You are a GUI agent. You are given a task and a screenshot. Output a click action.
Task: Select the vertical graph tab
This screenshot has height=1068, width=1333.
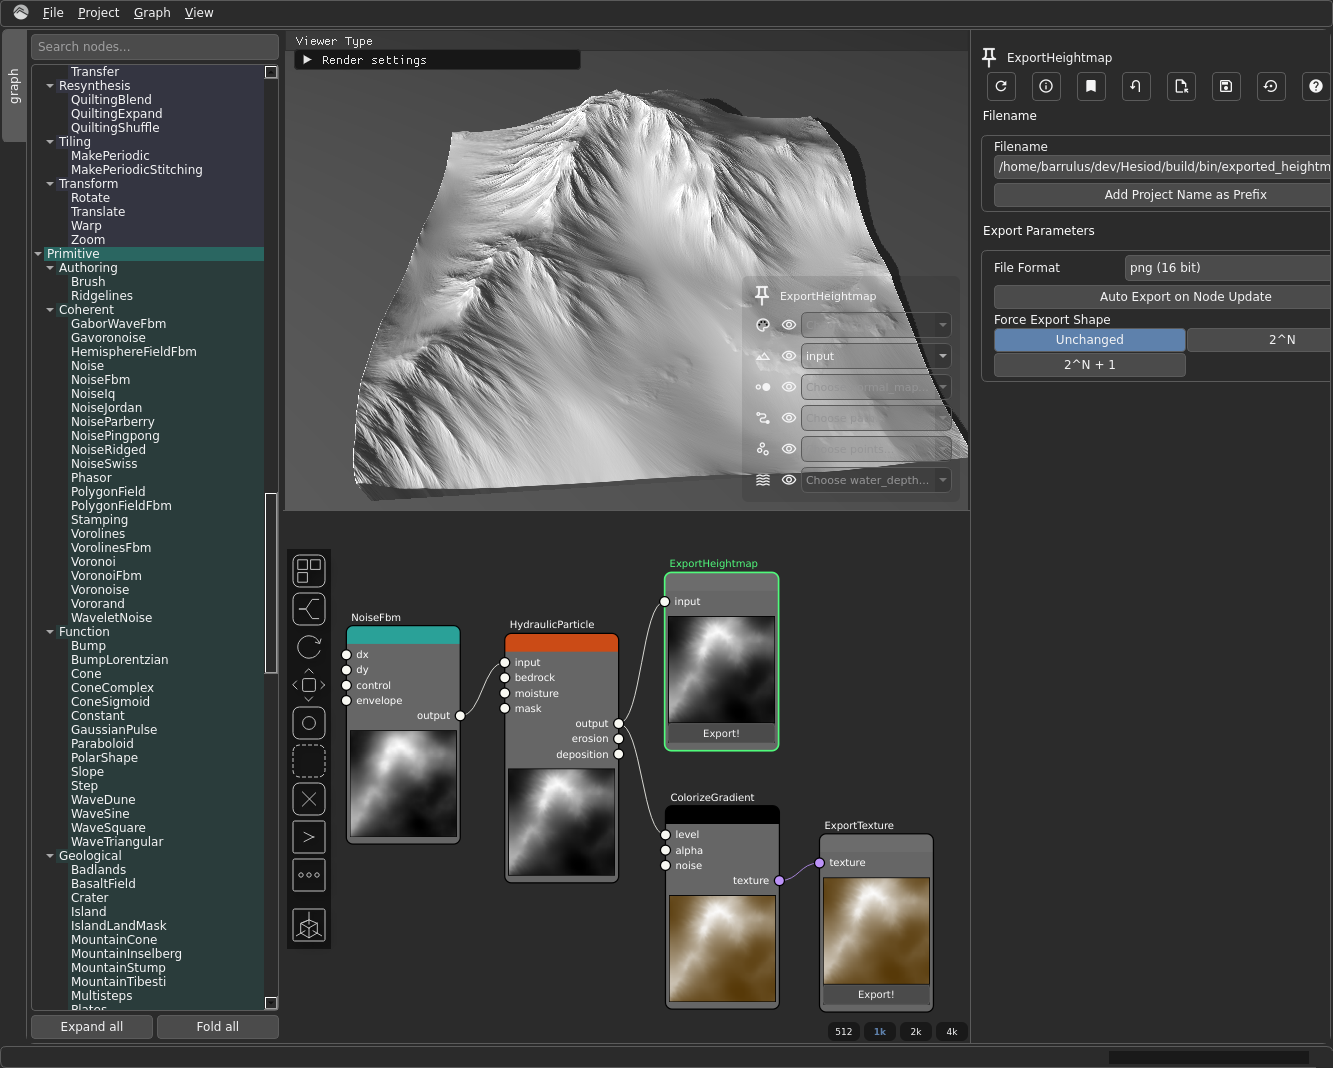14,86
